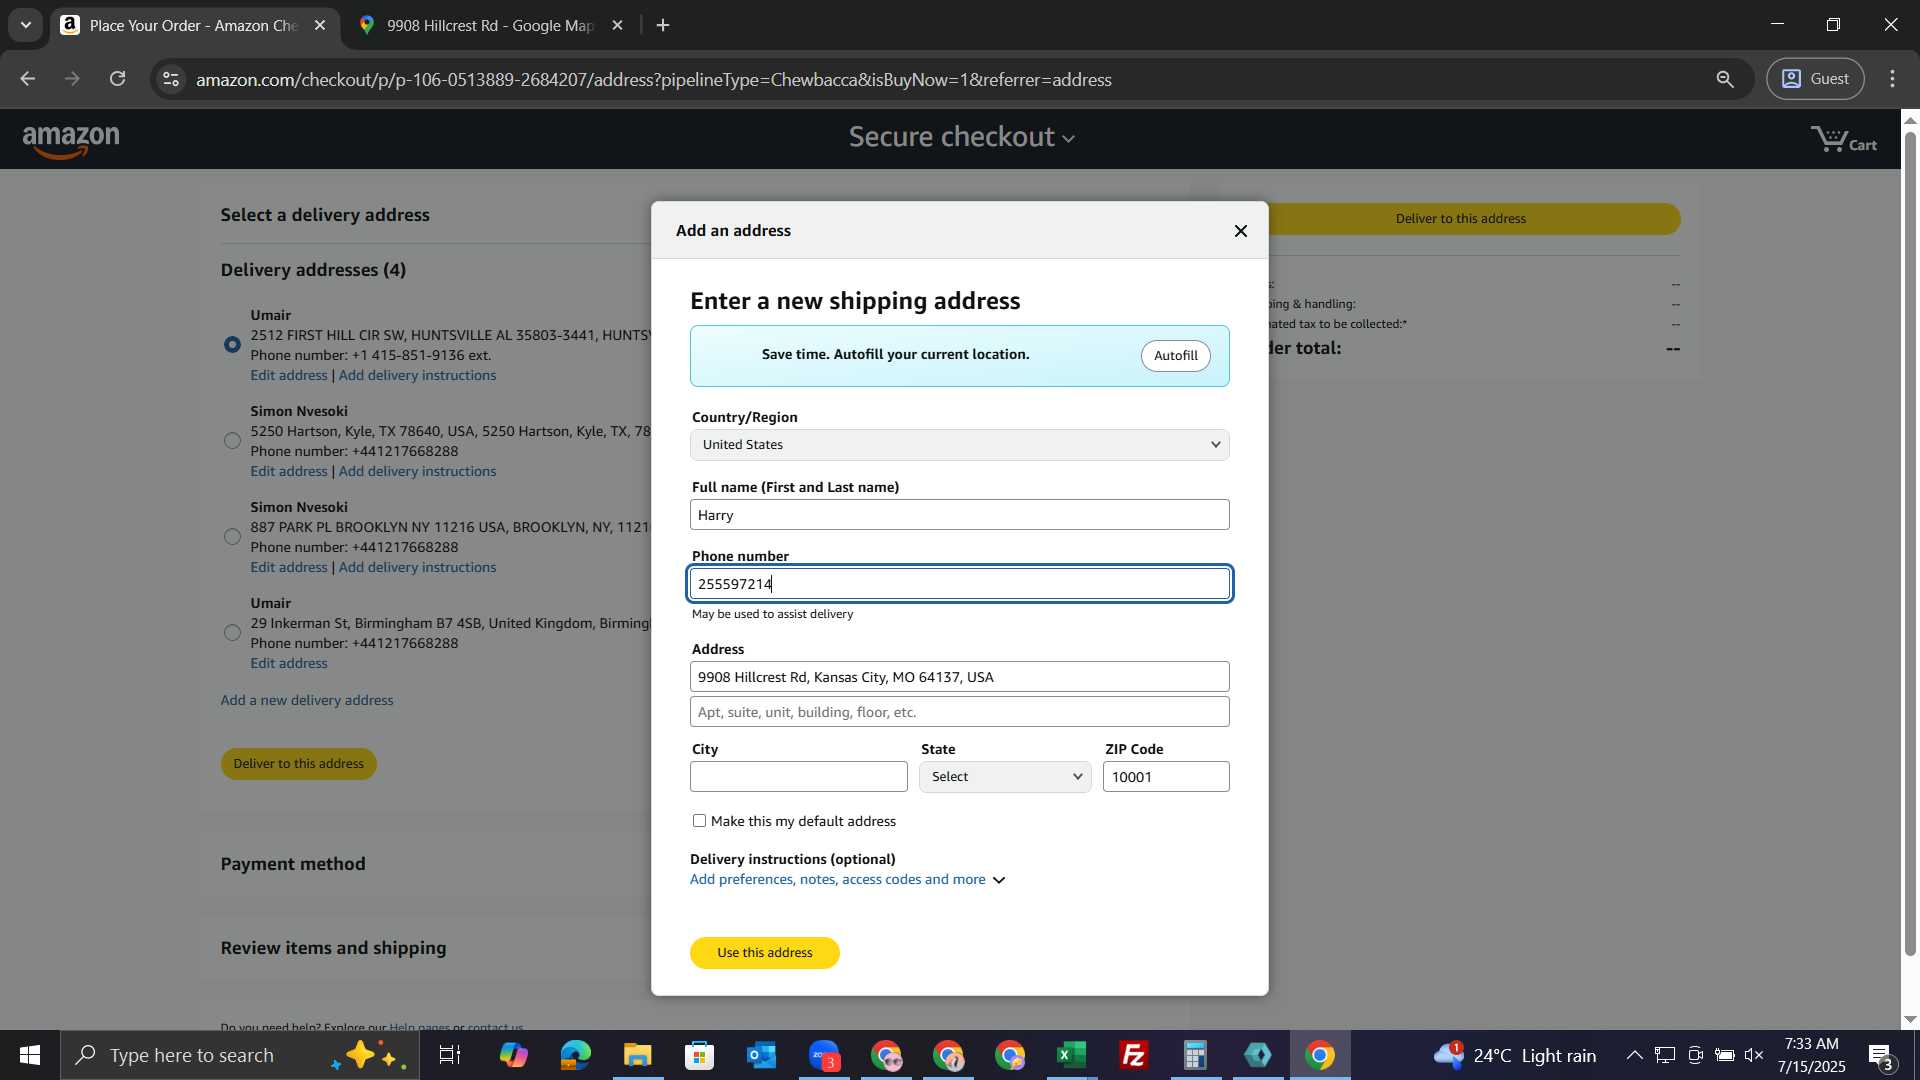Screen dimensions: 1920x1080
Task: Open a new browser tab
Action: click(x=663, y=26)
